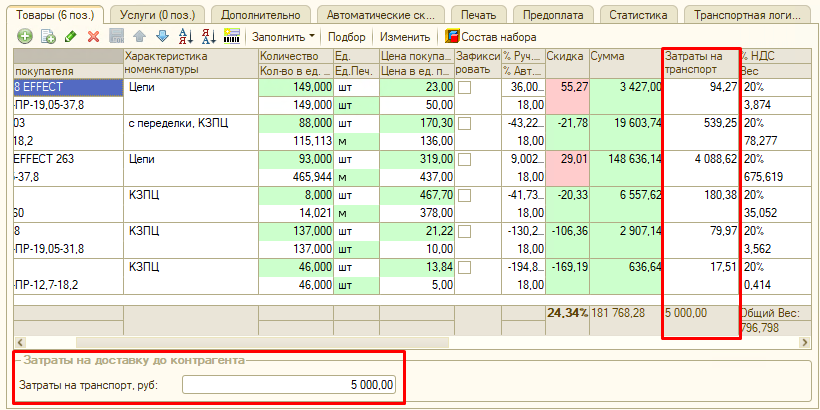Open the Заполнить dropdown menu

point(283,37)
